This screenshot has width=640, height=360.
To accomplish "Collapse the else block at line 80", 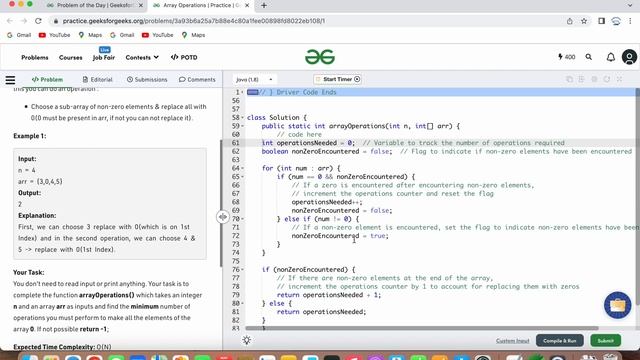I will [242, 303].
